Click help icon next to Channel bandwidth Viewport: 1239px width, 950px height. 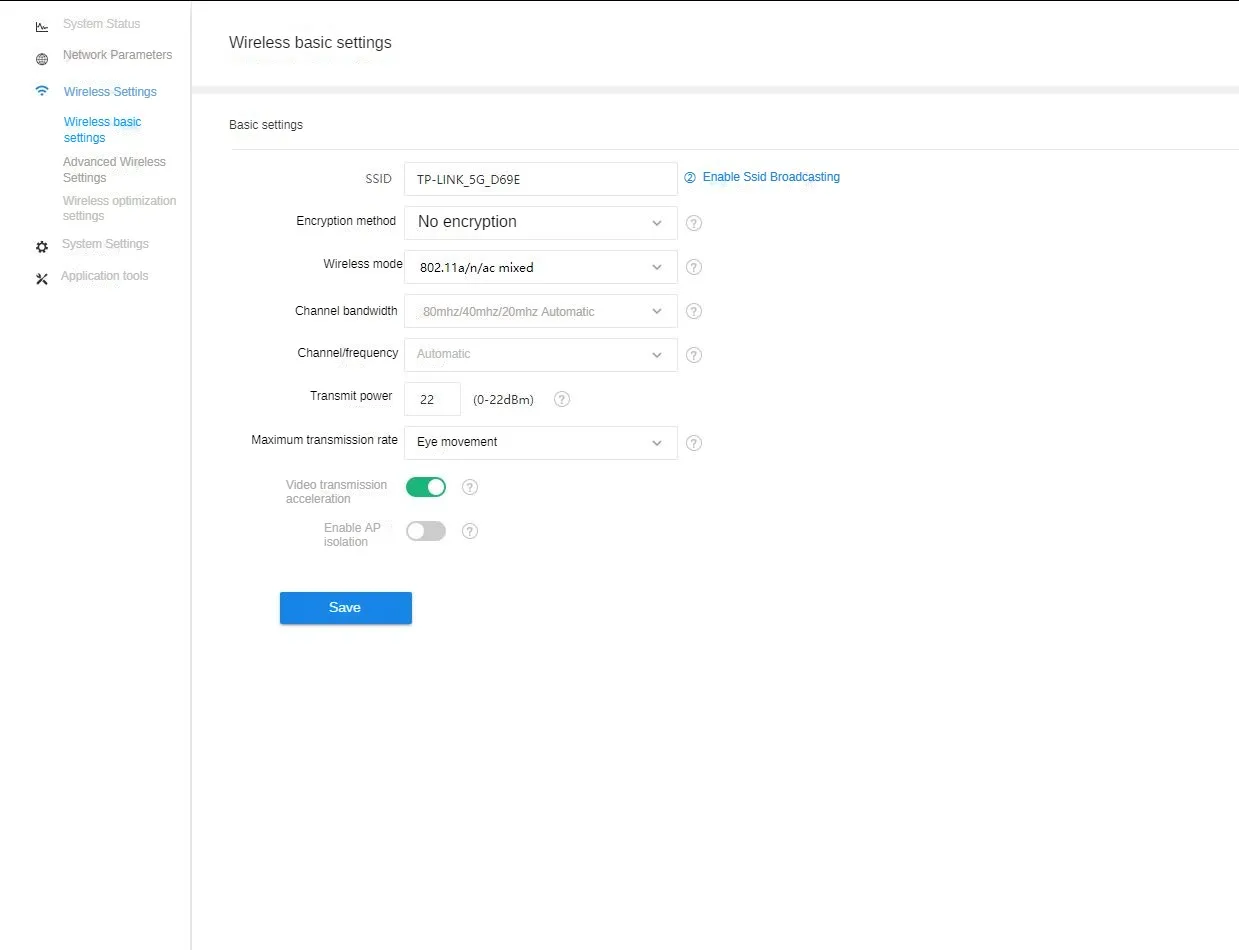694,311
